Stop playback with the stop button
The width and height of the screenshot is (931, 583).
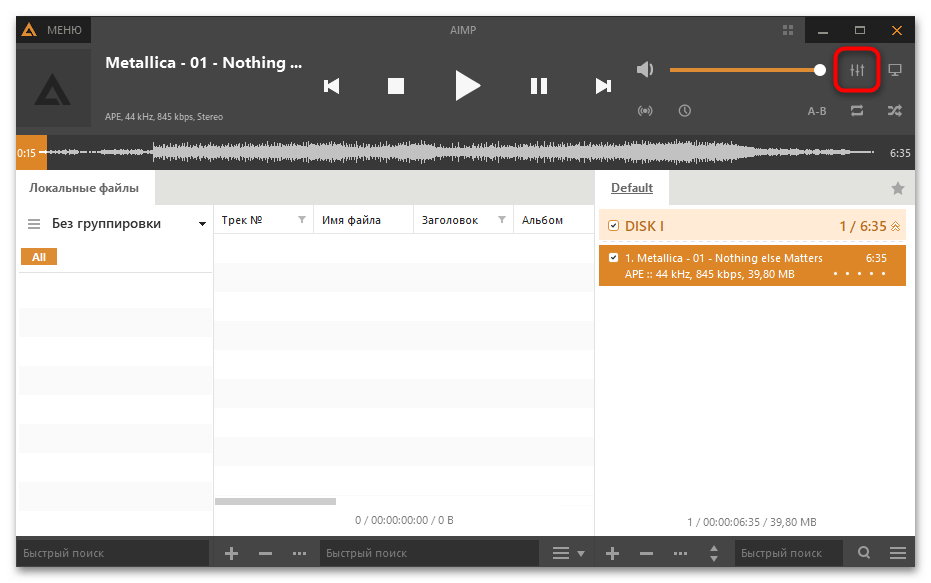coord(396,86)
